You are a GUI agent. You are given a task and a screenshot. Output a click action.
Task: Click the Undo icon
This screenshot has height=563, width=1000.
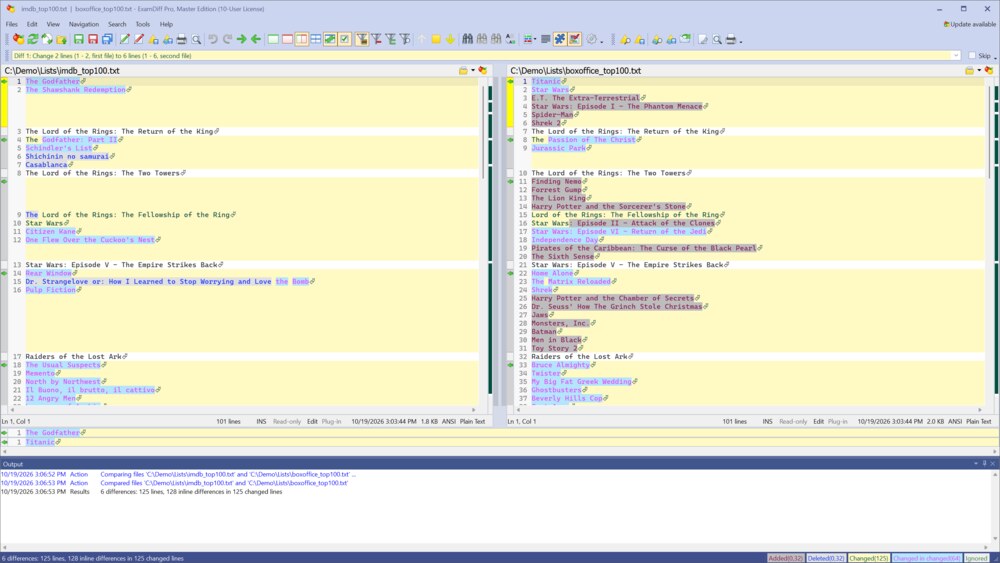pyautogui.click(x=212, y=40)
